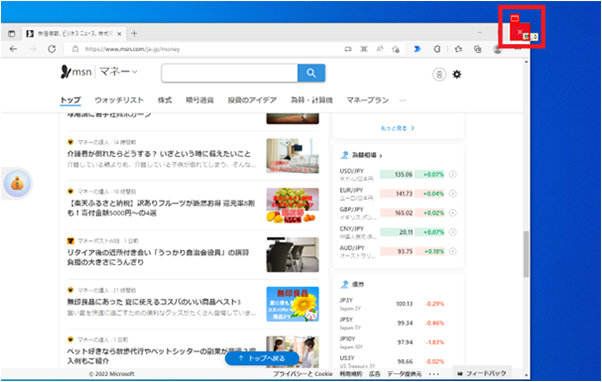Click the USD/JPY currency pair
The height and width of the screenshot is (382, 602).
pos(352,171)
